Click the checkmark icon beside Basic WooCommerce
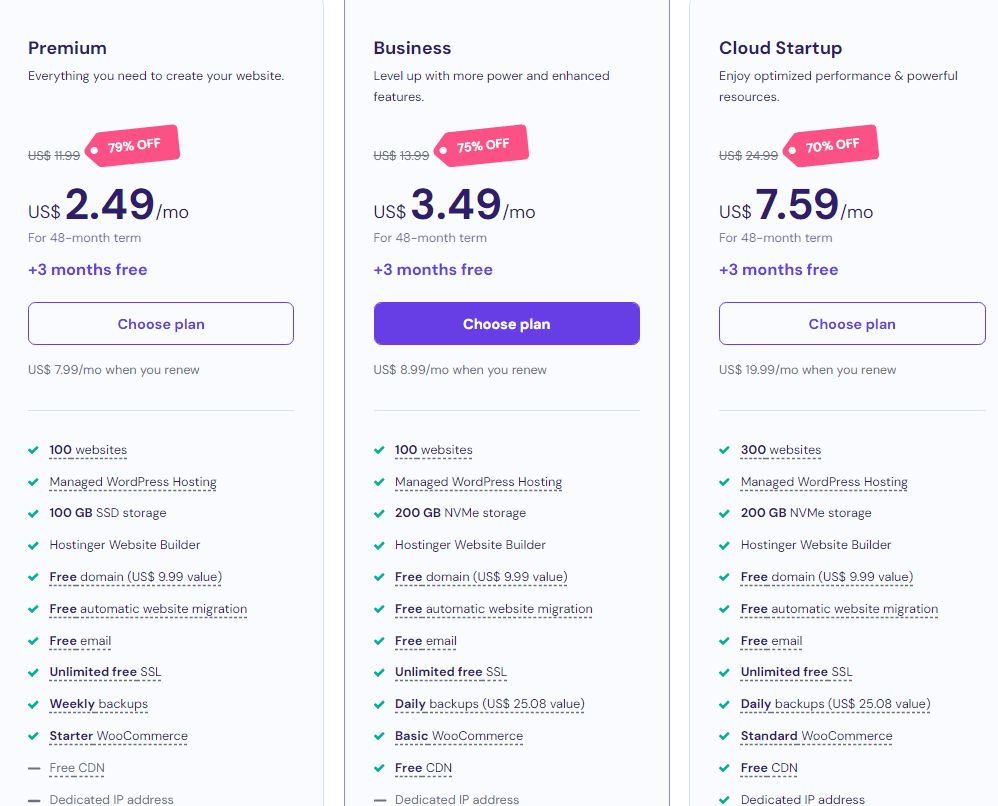 379,737
